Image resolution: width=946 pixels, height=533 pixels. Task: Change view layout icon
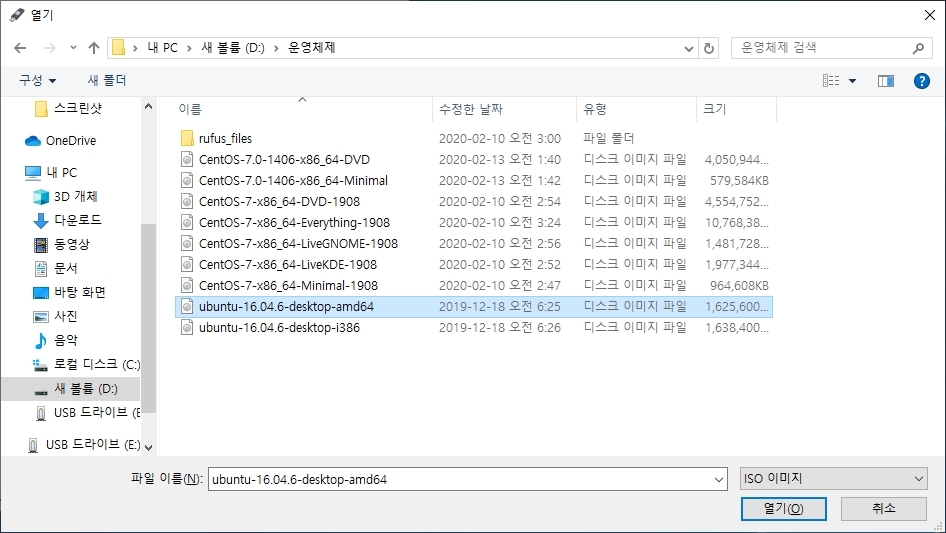pos(831,80)
